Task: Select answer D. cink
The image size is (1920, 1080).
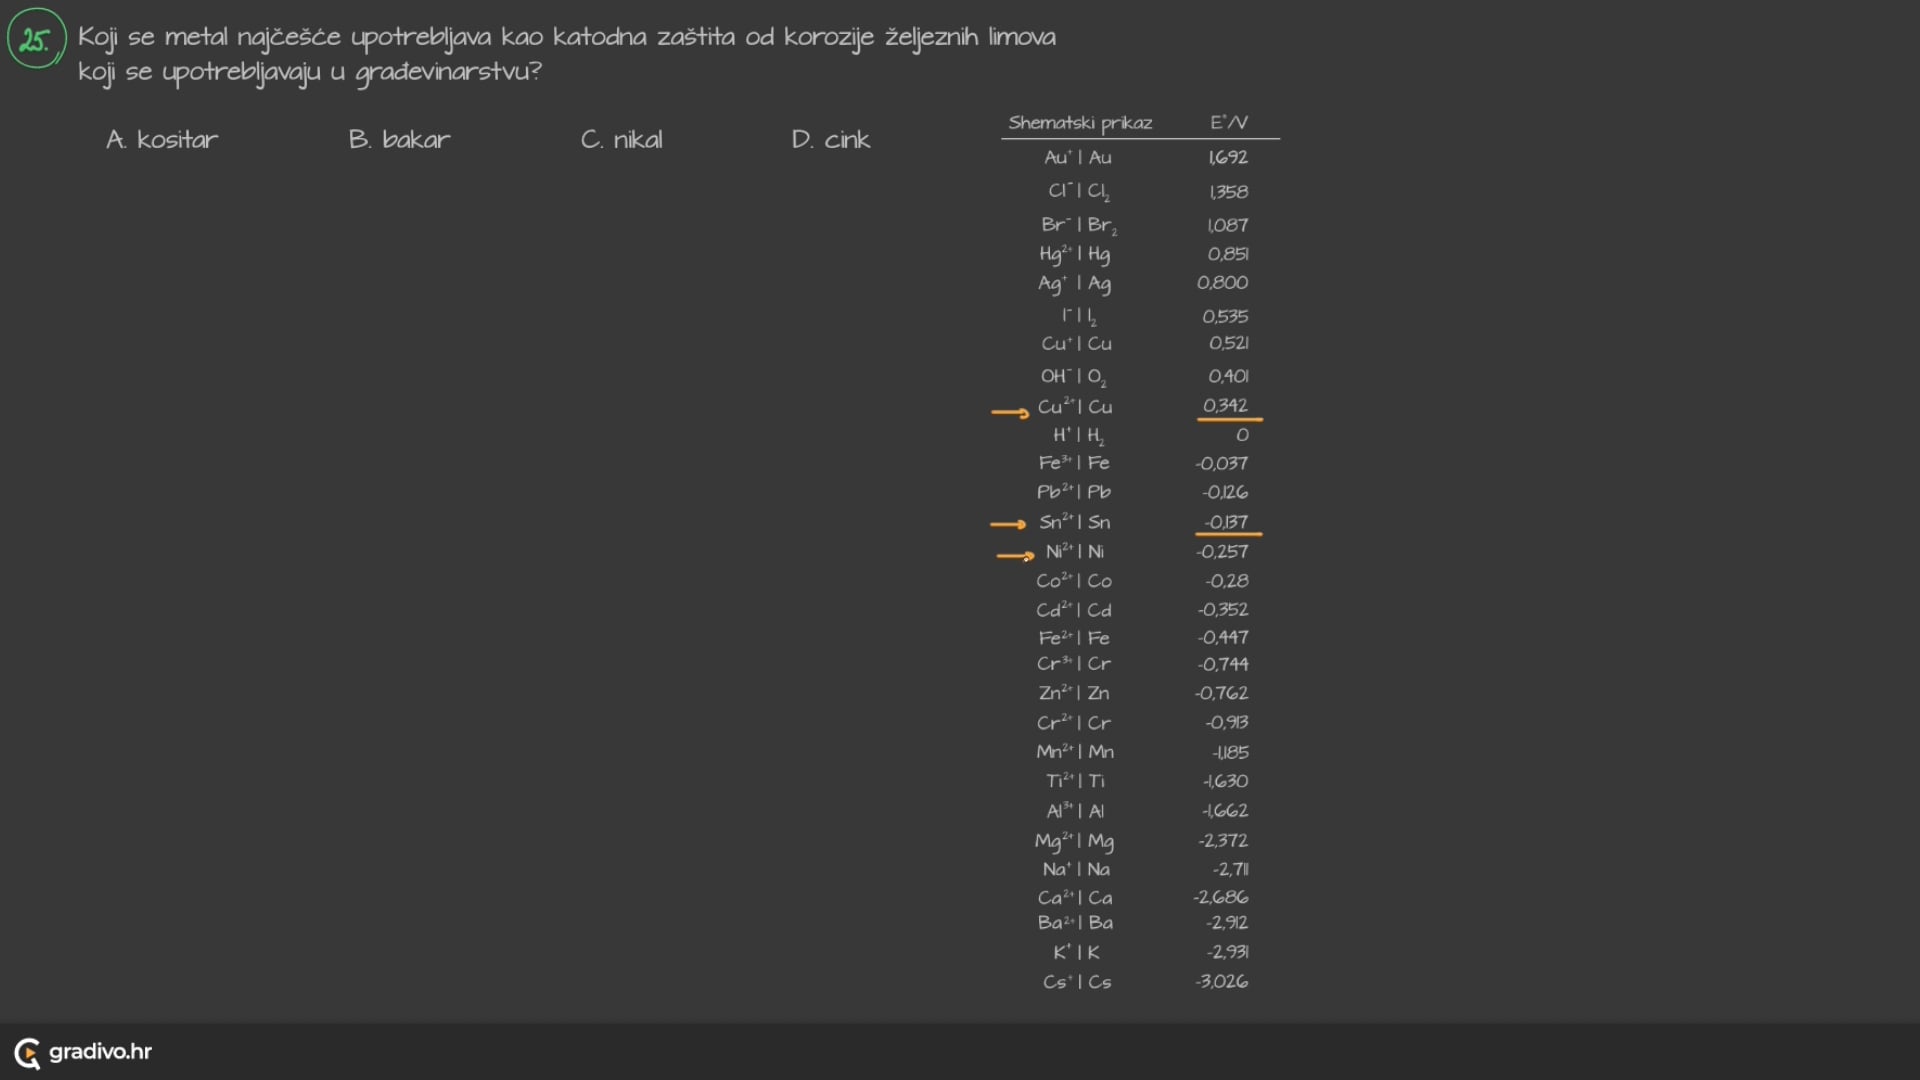Action: click(x=830, y=140)
